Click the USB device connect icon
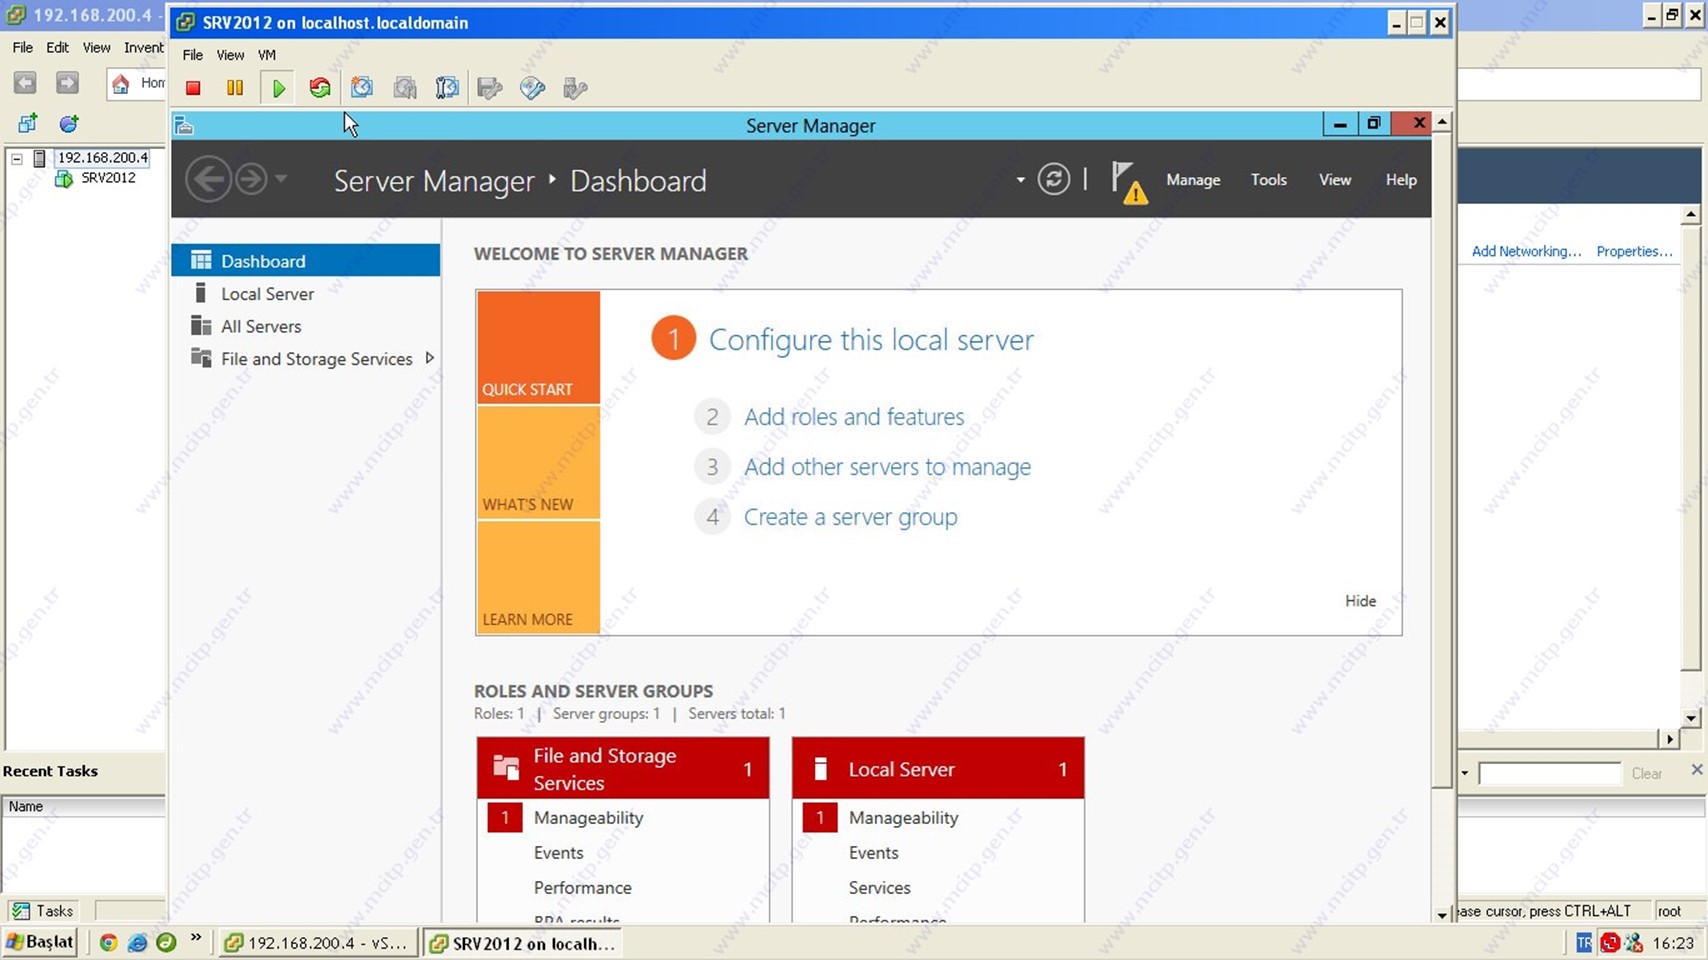 575,88
